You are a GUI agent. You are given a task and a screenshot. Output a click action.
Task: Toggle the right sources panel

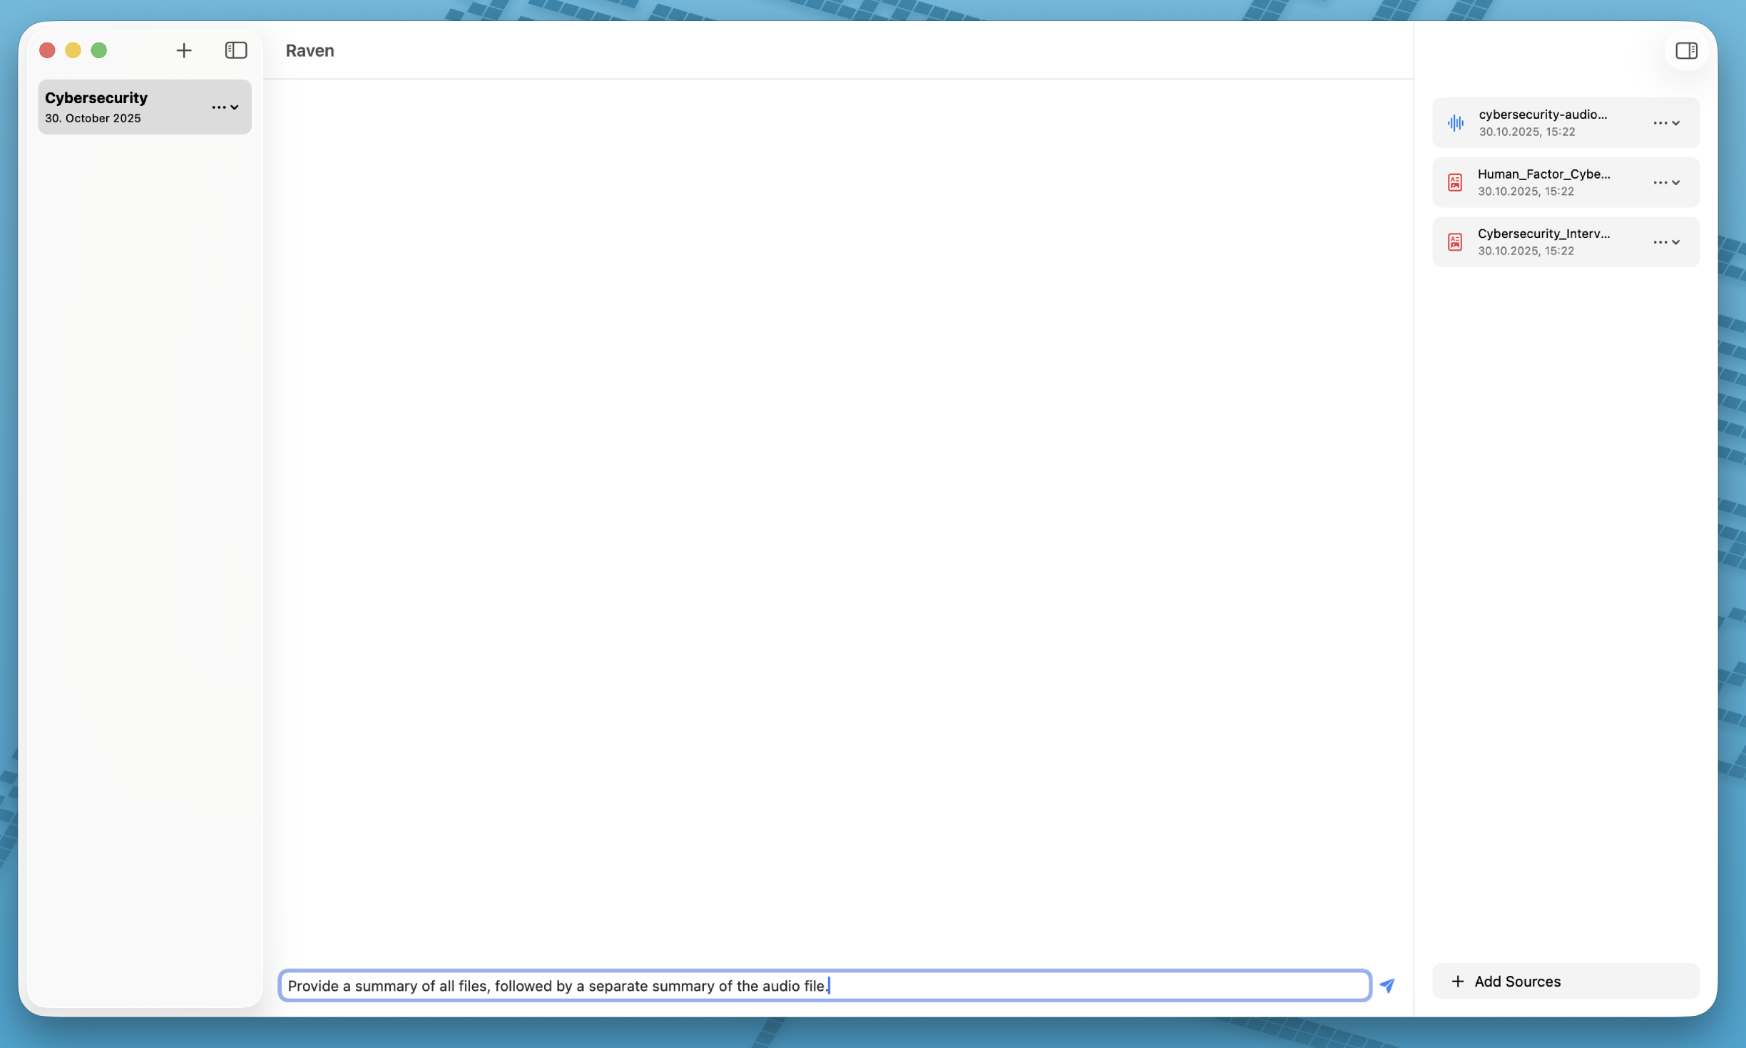pyautogui.click(x=1686, y=51)
